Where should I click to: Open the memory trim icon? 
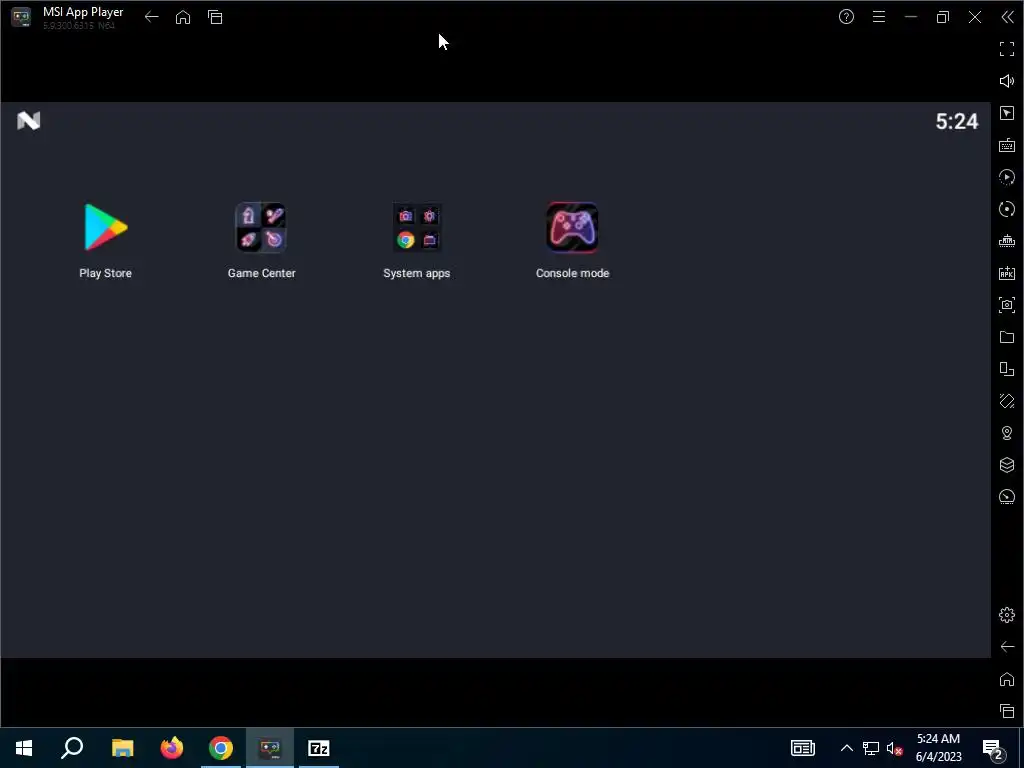click(x=1007, y=241)
